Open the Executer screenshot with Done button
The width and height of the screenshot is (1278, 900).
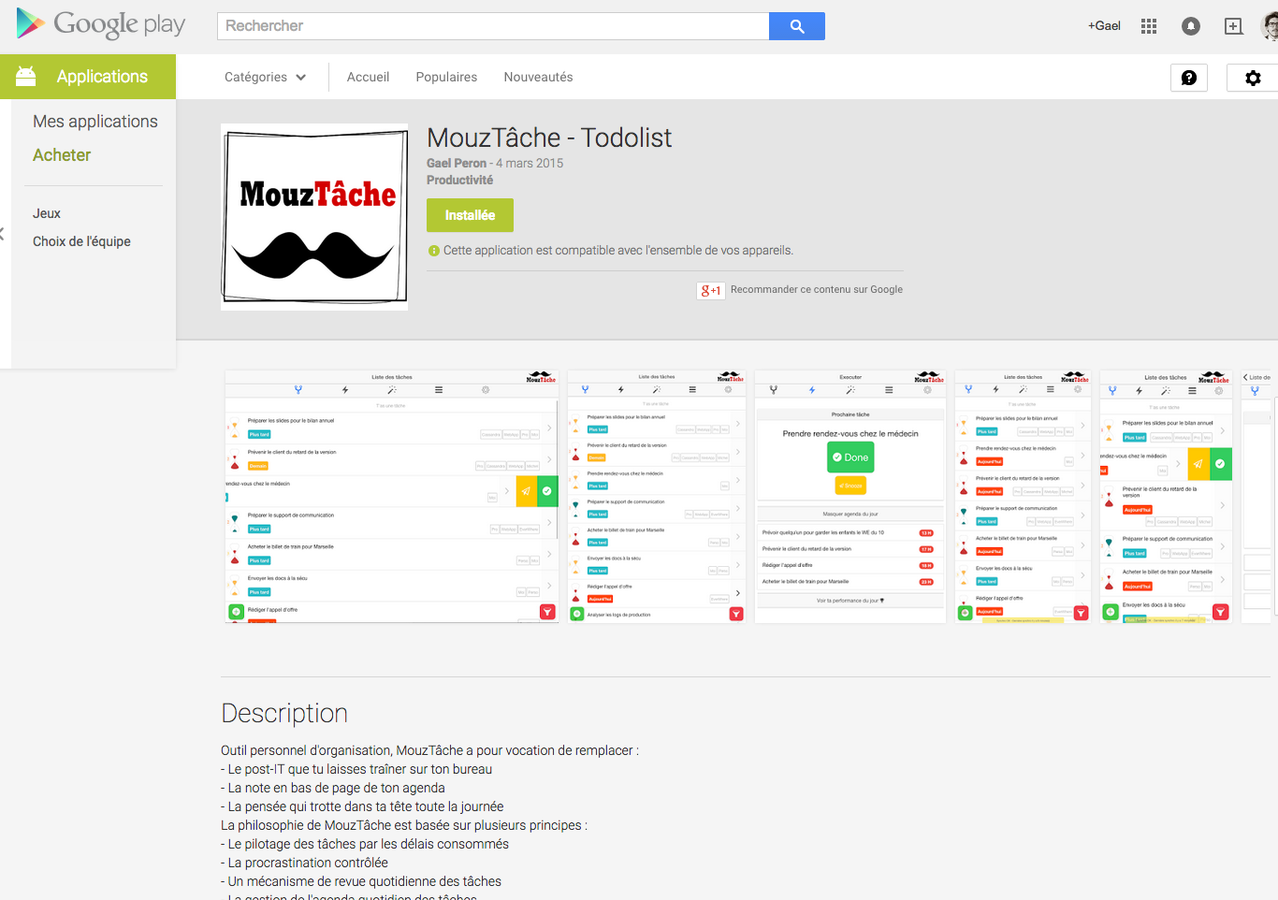[850, 497]
